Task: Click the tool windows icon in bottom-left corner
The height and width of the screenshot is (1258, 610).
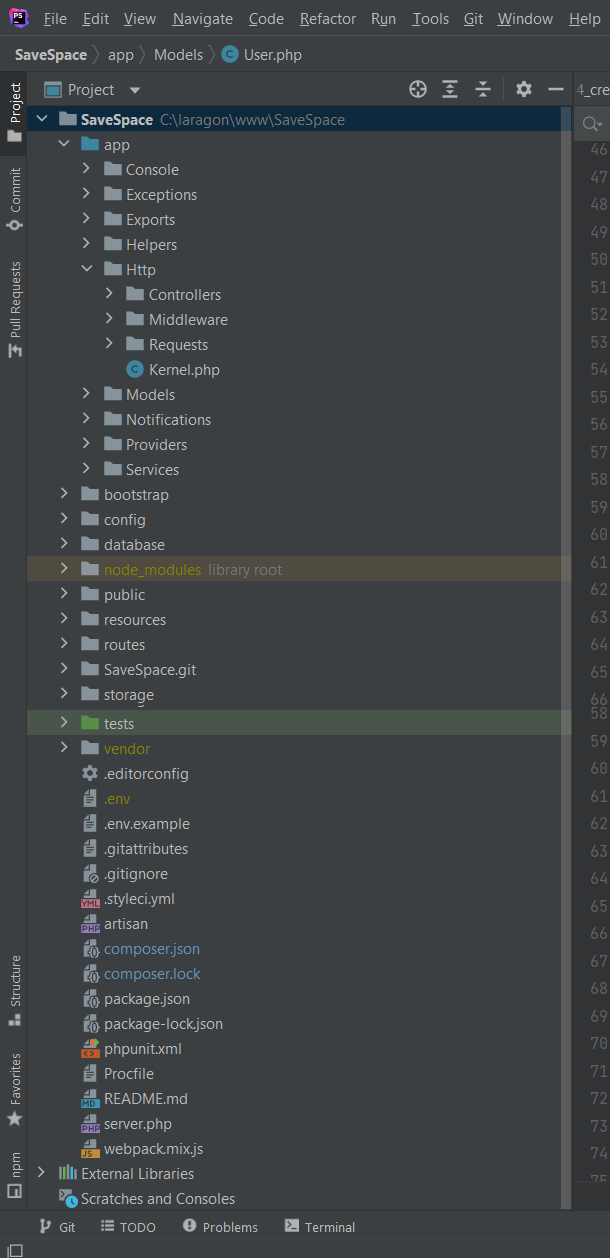Action: pyautogui.click(x=14, y=1248)
